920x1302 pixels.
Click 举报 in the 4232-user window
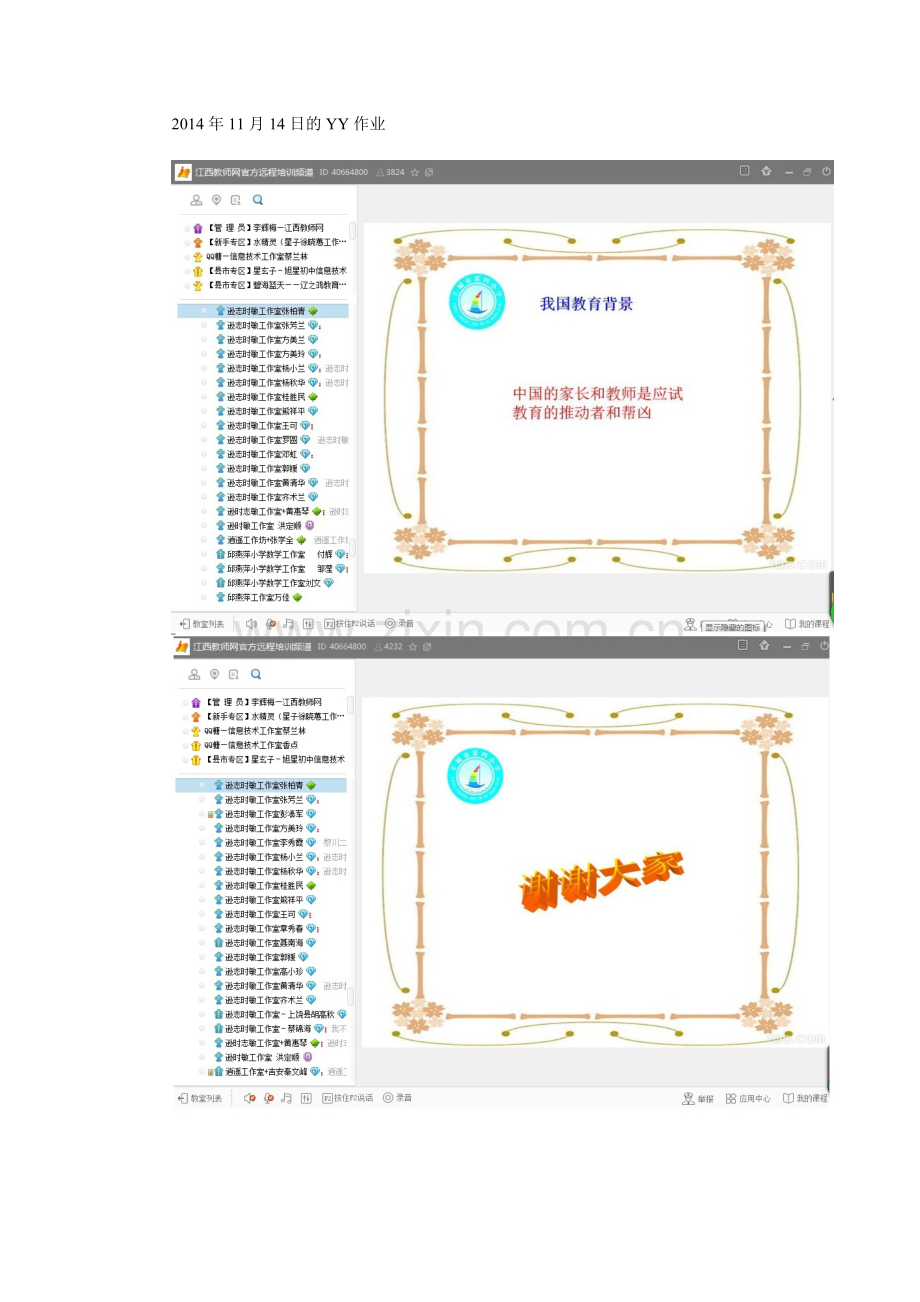(698, 1099)
